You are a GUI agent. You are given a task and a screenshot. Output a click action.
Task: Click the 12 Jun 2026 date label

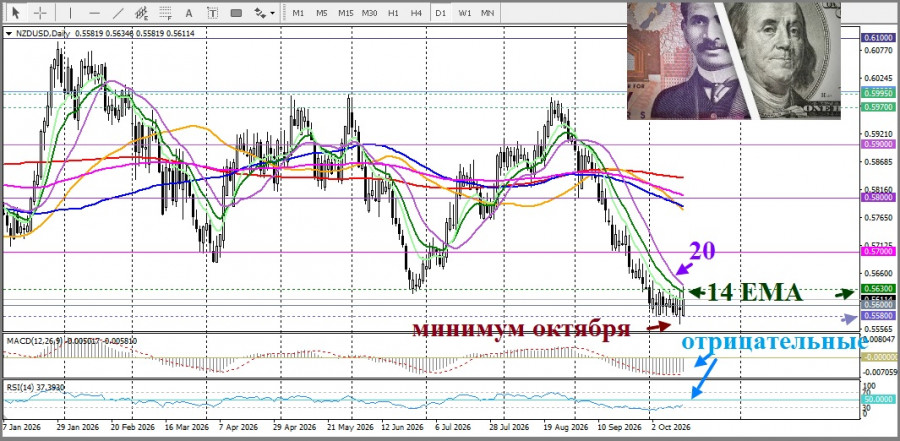tap(401, 427)
